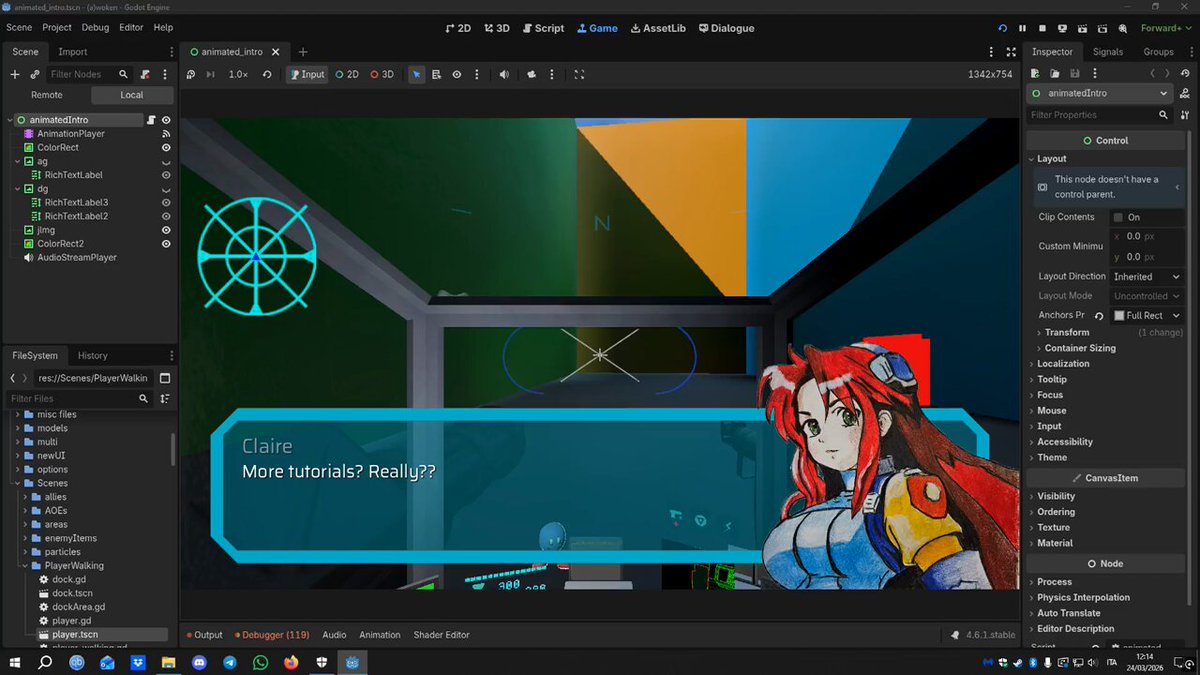
Task: Click the Firefox icon in the taskbar
Action: [291, 662]
